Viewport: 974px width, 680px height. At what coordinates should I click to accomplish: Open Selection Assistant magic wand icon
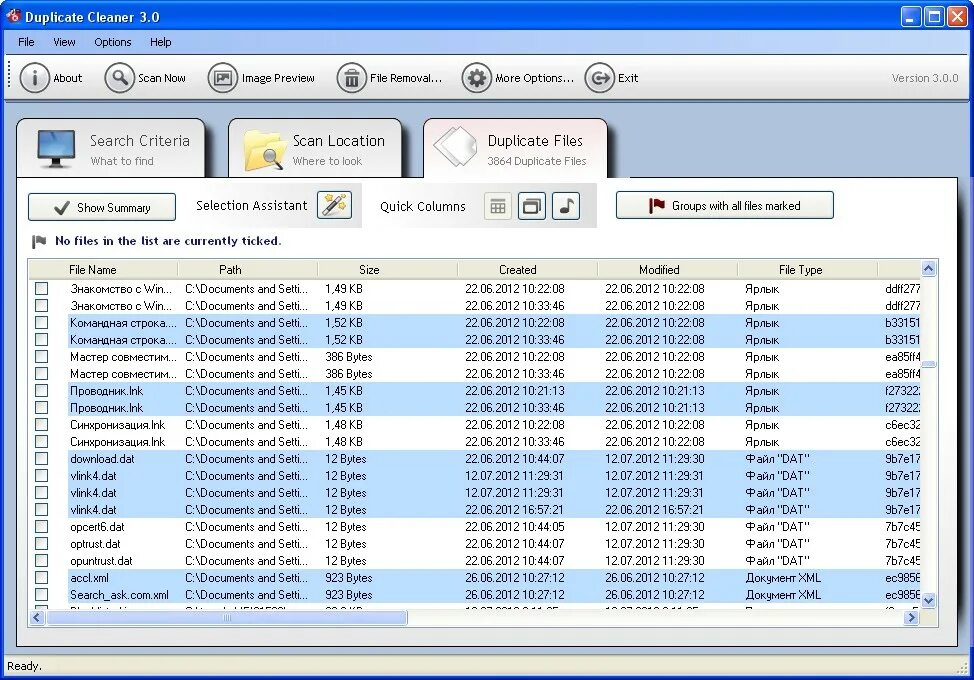click(334, 205)
